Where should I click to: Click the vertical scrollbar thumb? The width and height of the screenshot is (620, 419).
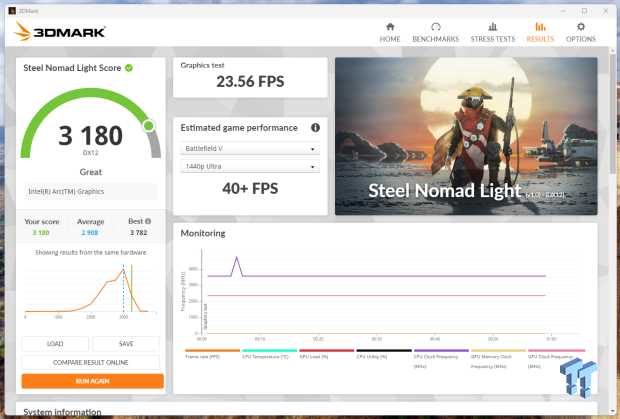[613, 114]
